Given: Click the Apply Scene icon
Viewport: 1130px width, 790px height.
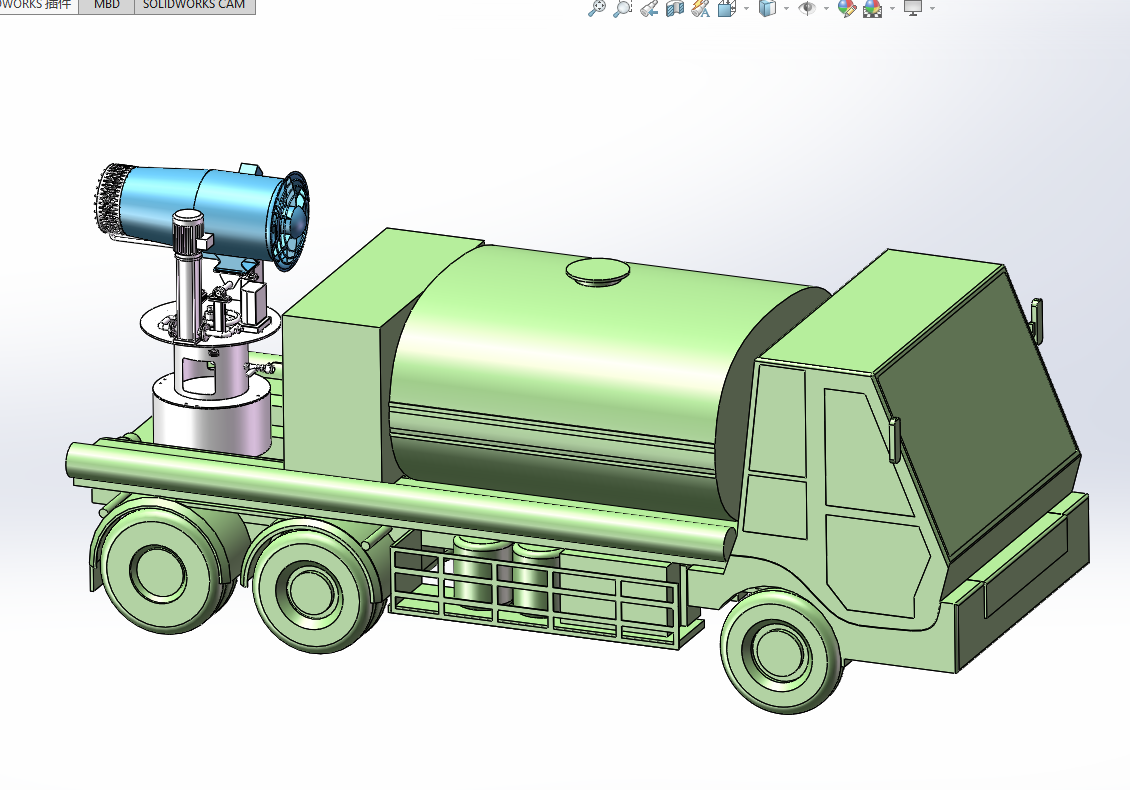Looking at the screenshot, I should coord(873,8).
